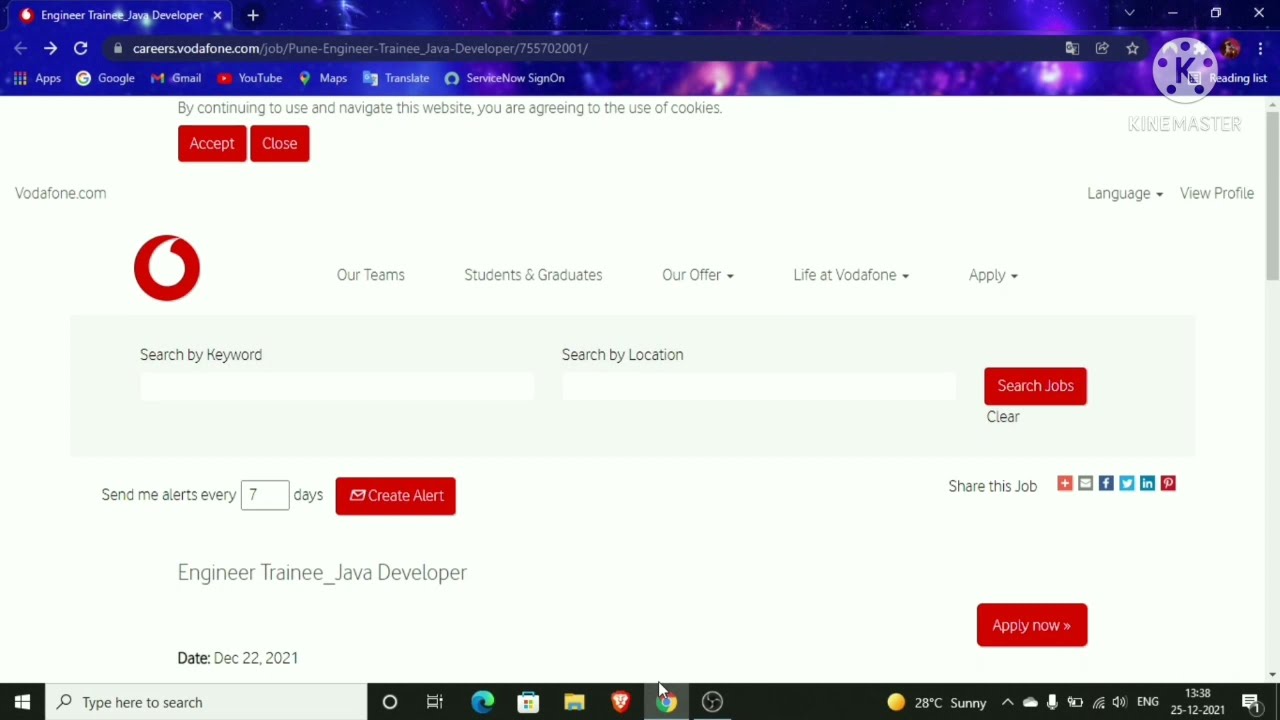Screen dimensions: 1280x720
Task: Open the taskbar clock showing 13:38
Action: coord(1198,702)
